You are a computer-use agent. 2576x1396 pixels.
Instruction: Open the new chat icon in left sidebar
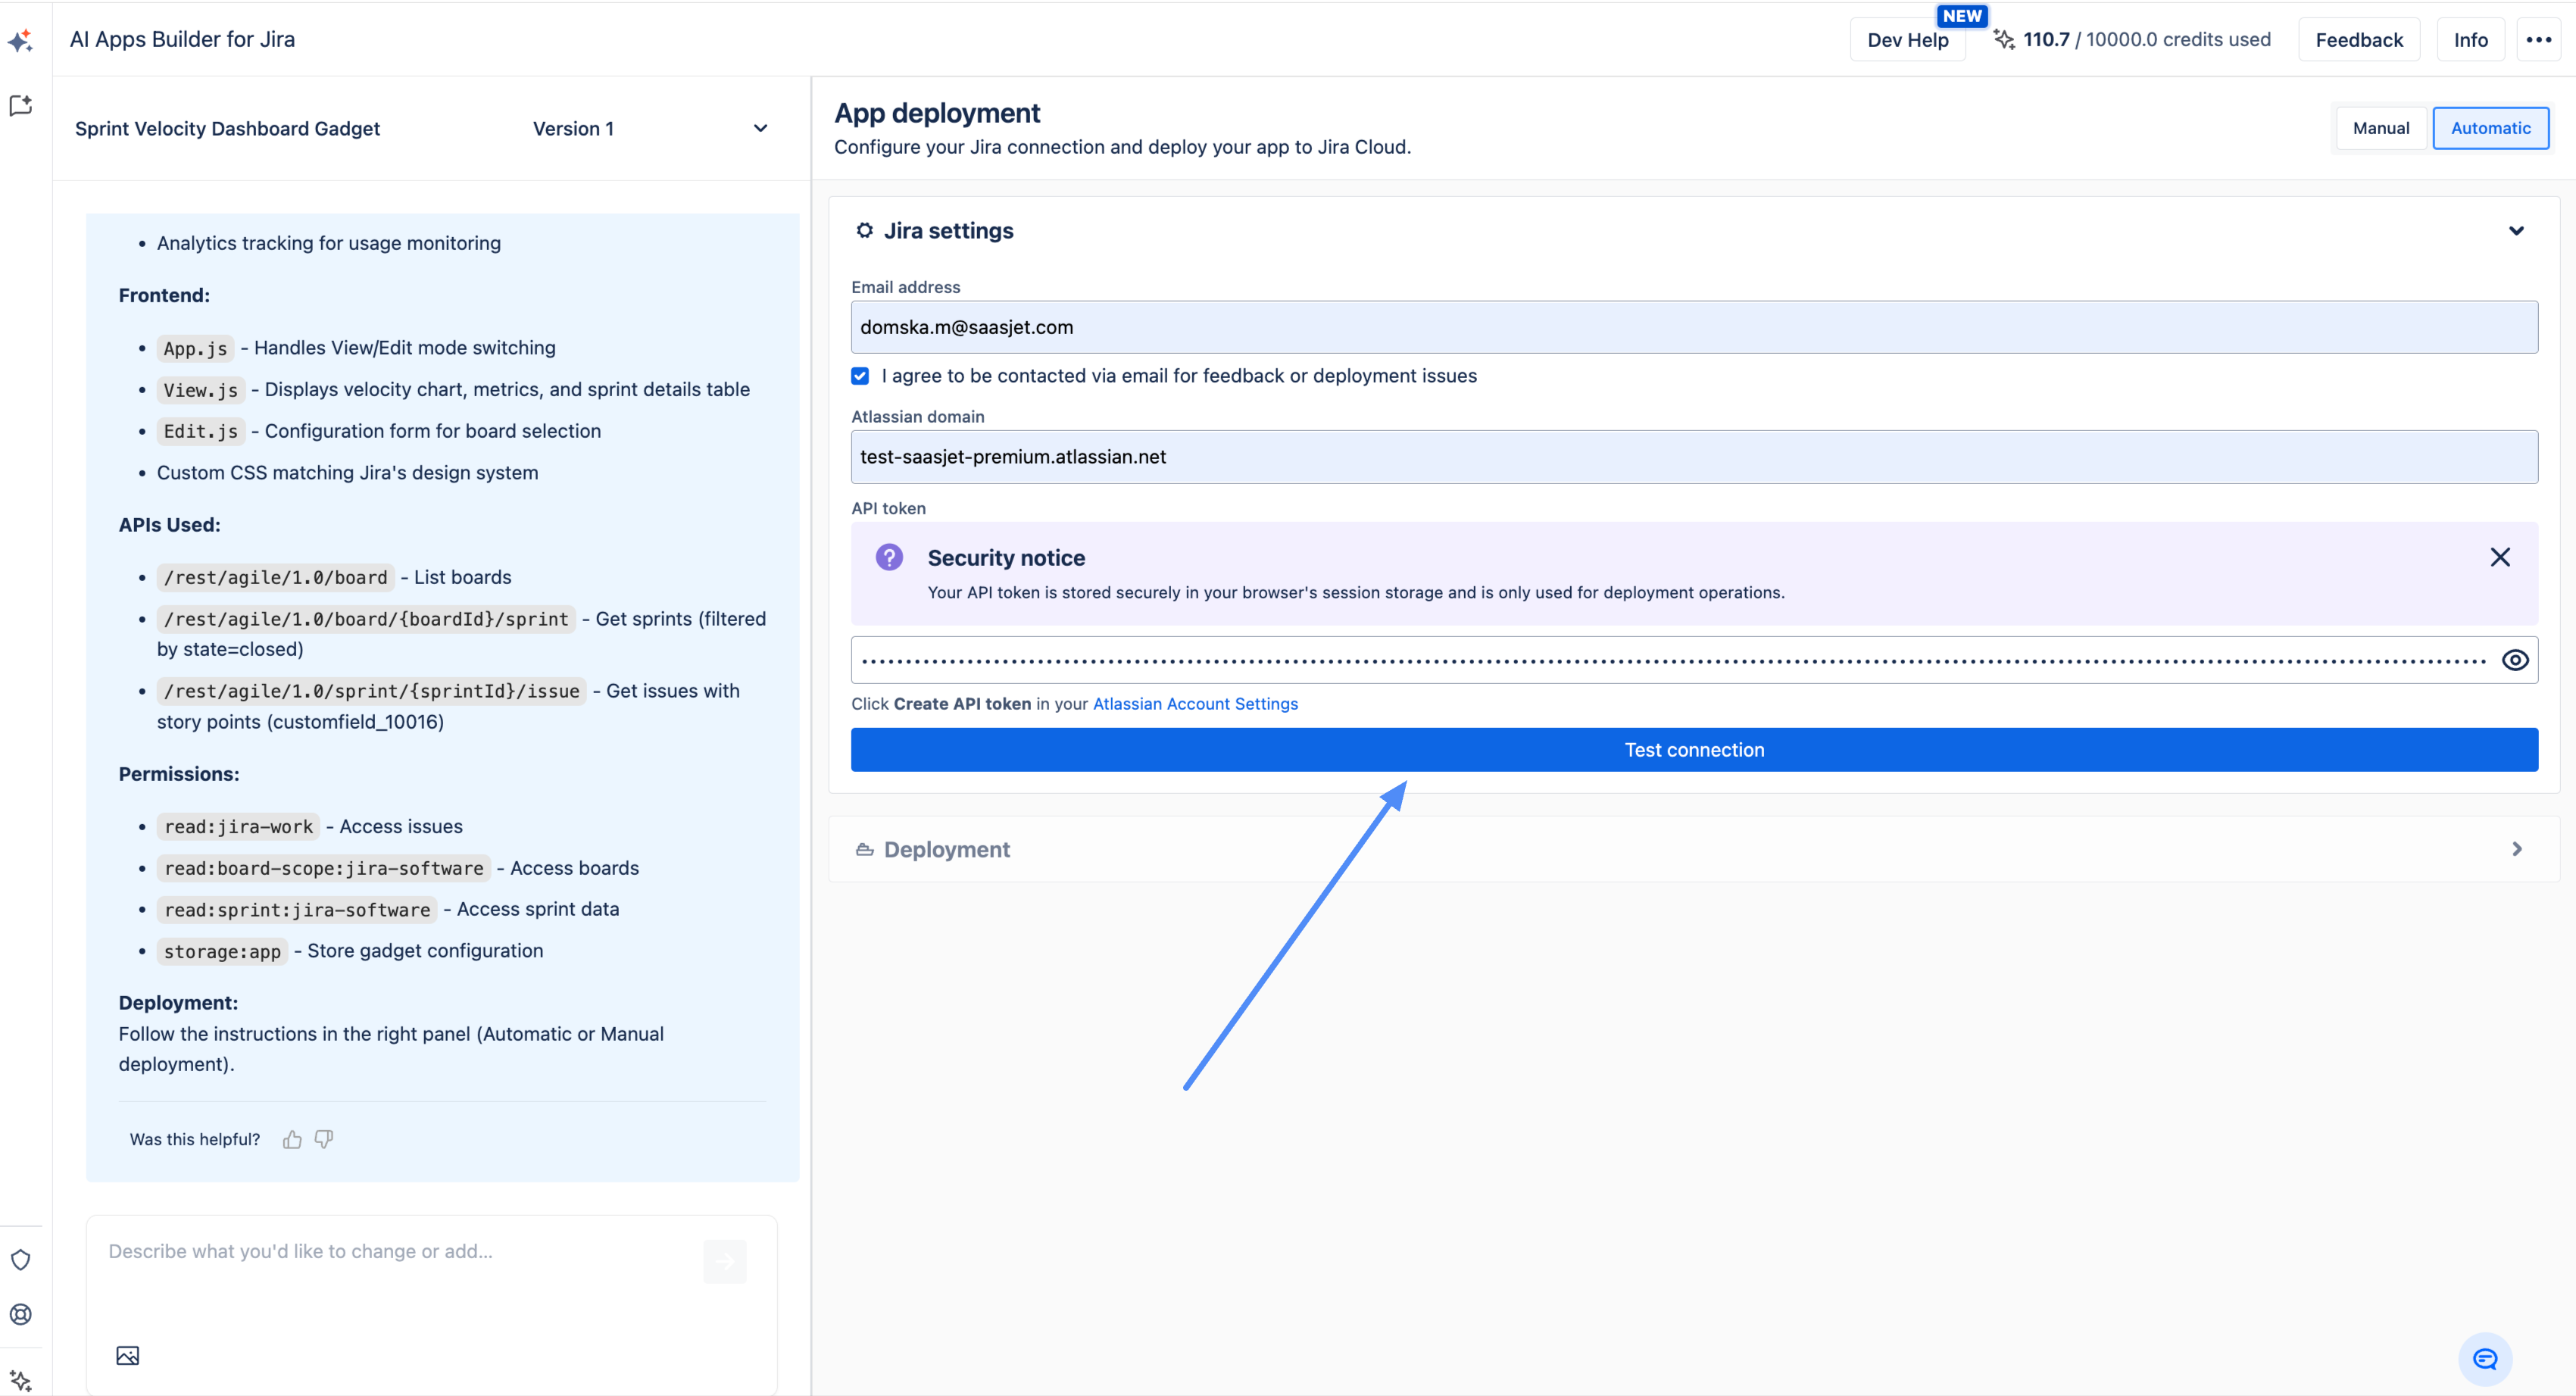[21, 106]
